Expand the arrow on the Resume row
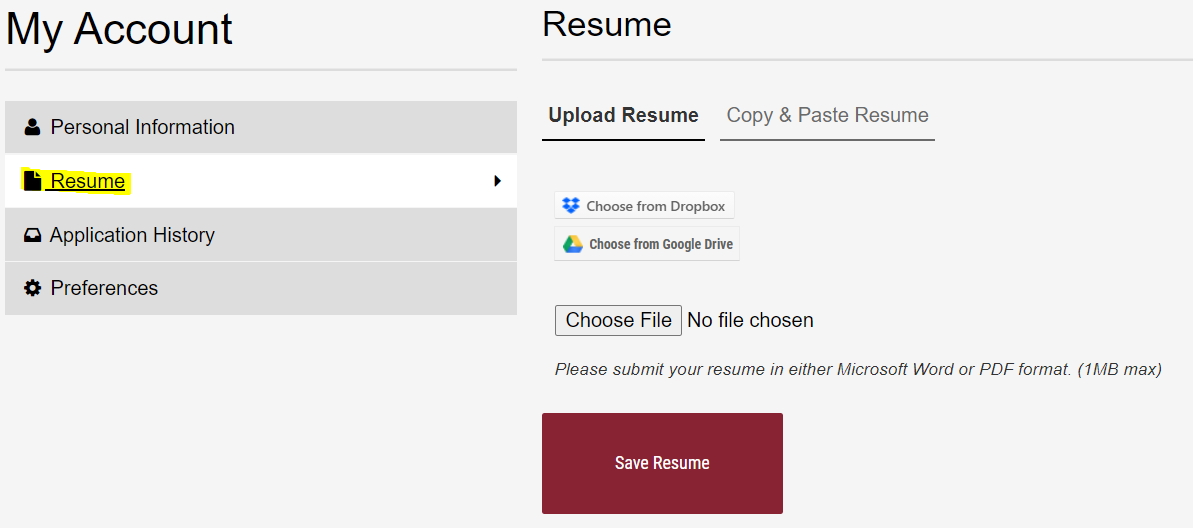Viewport: 1193px width, 528px height. (498, 181)
